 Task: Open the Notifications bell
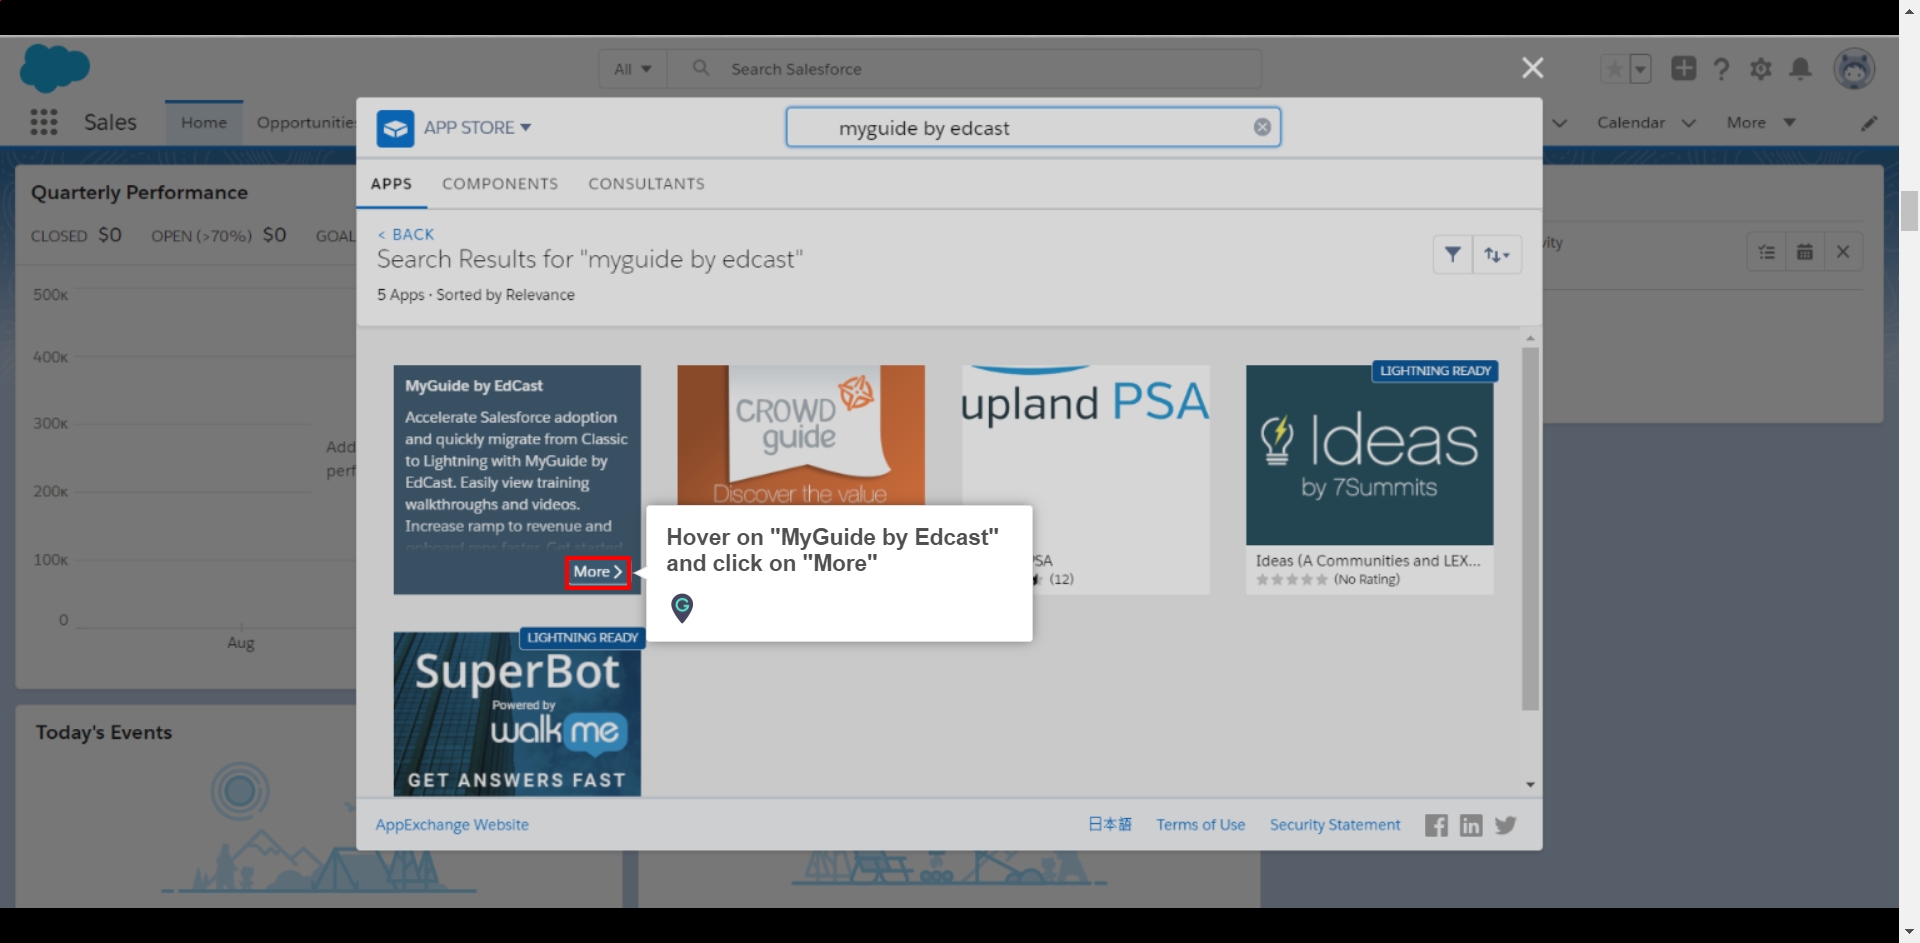point(1800,68)
